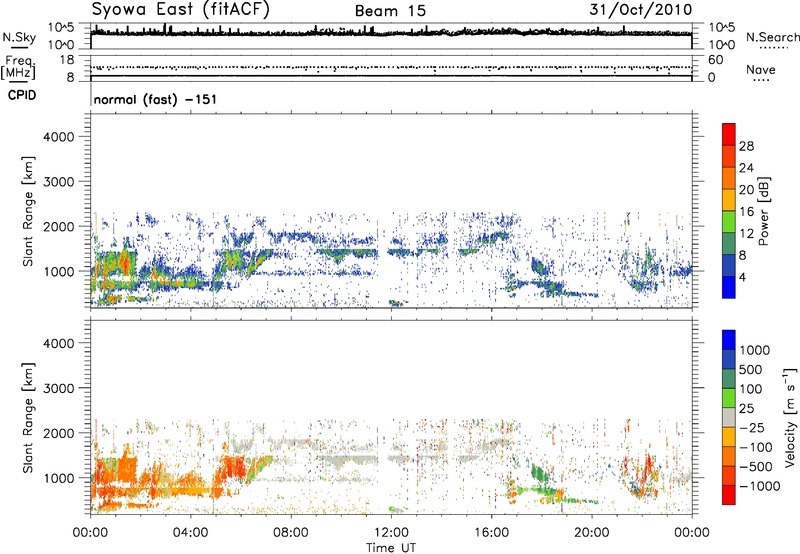This screenshot has width=800, height=554.
Task: Click the '16:00' time axis label
Action: click(x=491, y=533)
